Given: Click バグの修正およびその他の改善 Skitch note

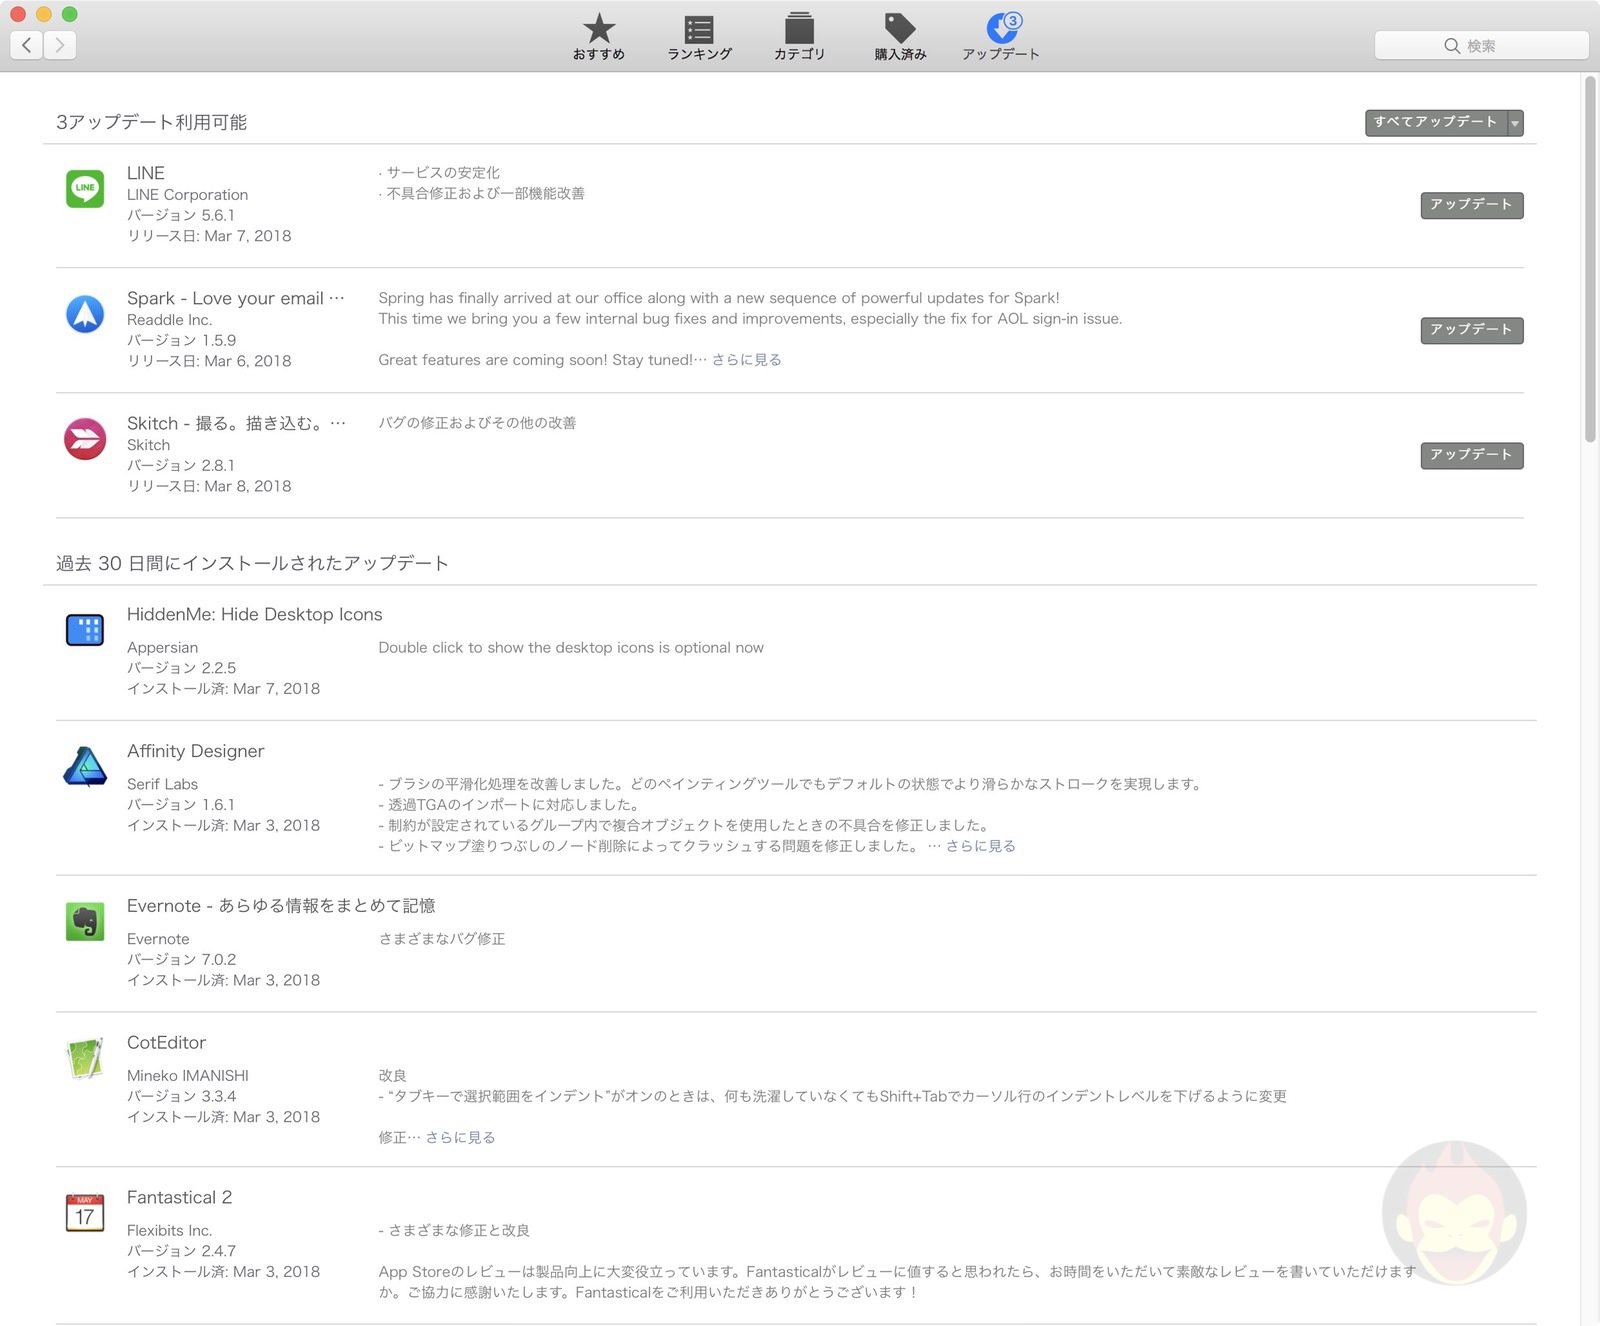Looking at the screenshot, I should coord(477,423).
